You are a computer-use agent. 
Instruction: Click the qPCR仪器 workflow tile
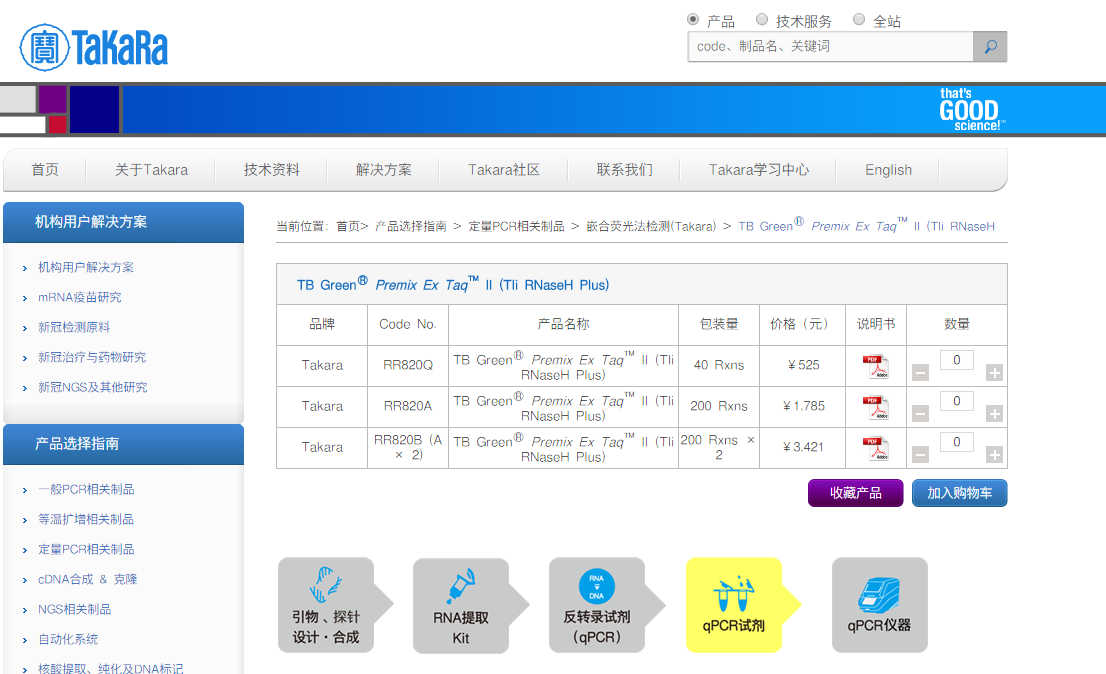[880, 605]
